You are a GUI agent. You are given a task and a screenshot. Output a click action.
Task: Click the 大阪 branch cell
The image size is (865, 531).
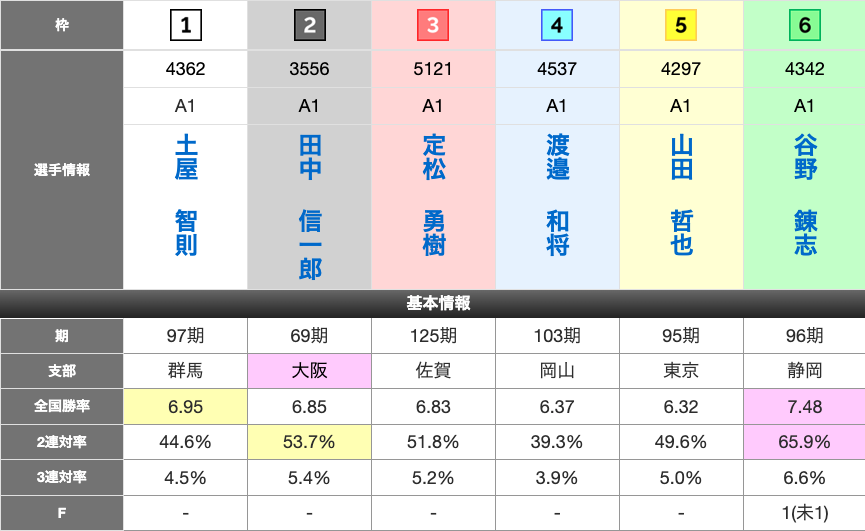click(x=309, y=371)
